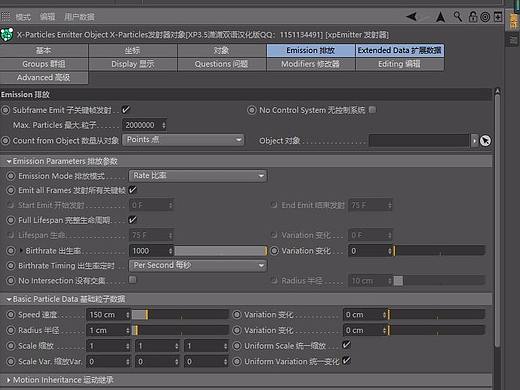Collapse Emission Parameters section

point(9,161)
